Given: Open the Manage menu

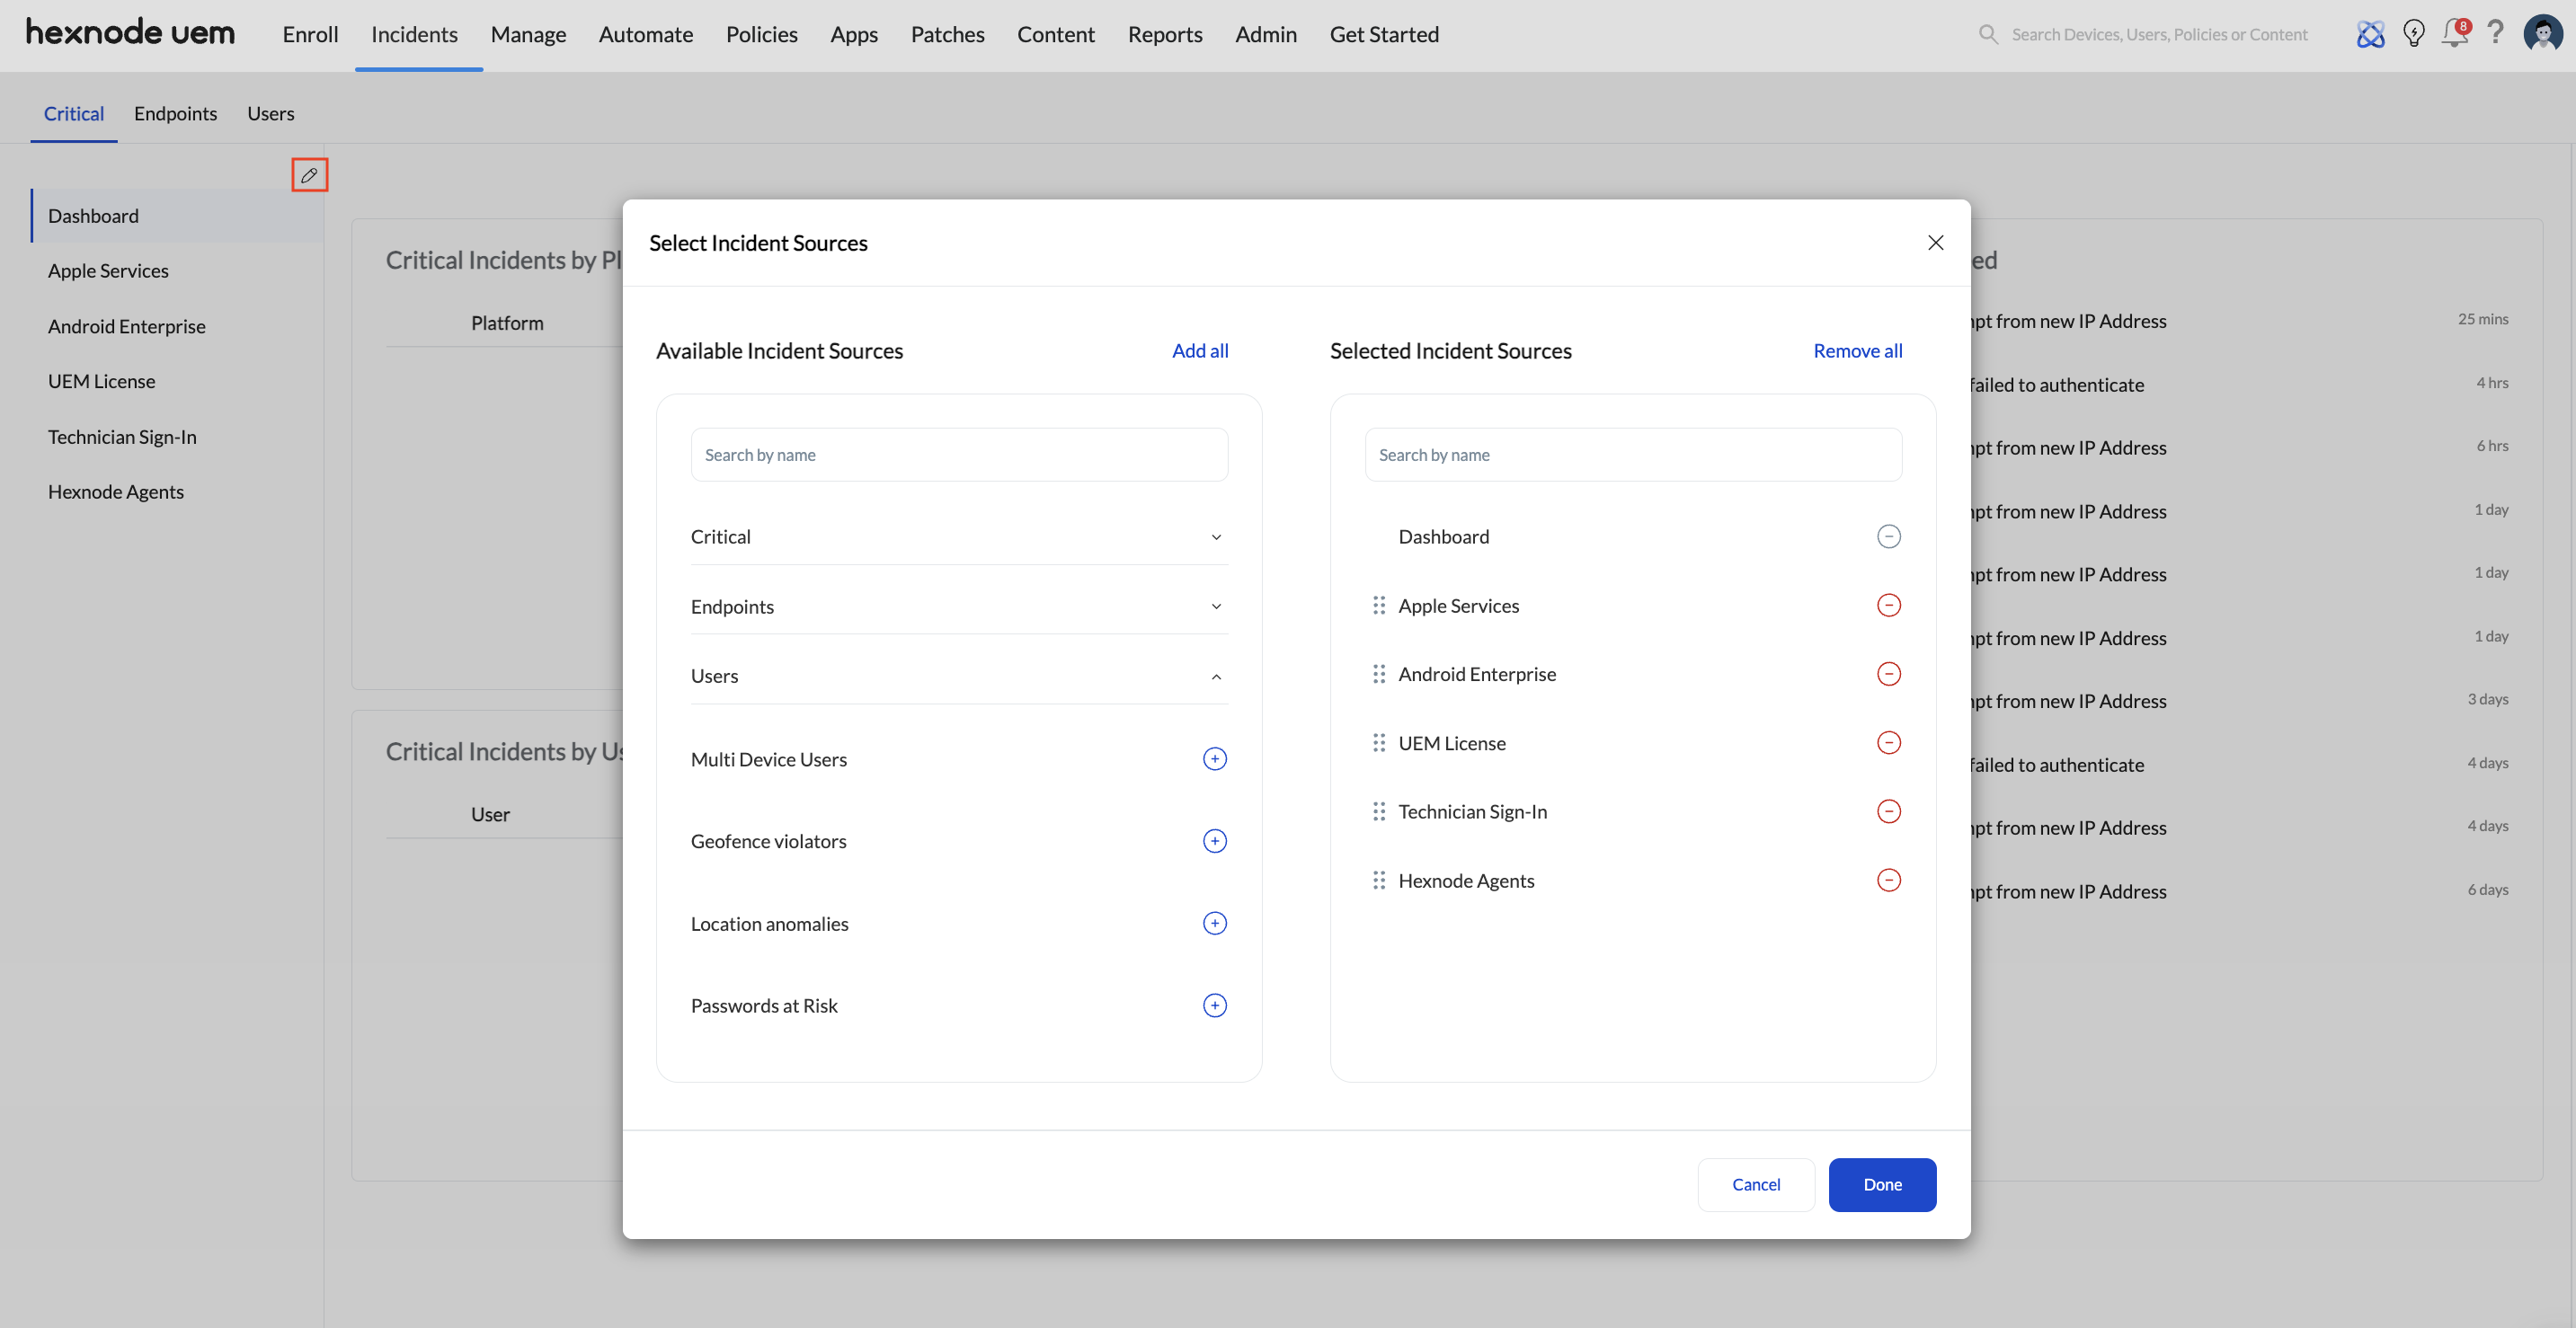Looking at the screenshot, I should tap(528, 34).
